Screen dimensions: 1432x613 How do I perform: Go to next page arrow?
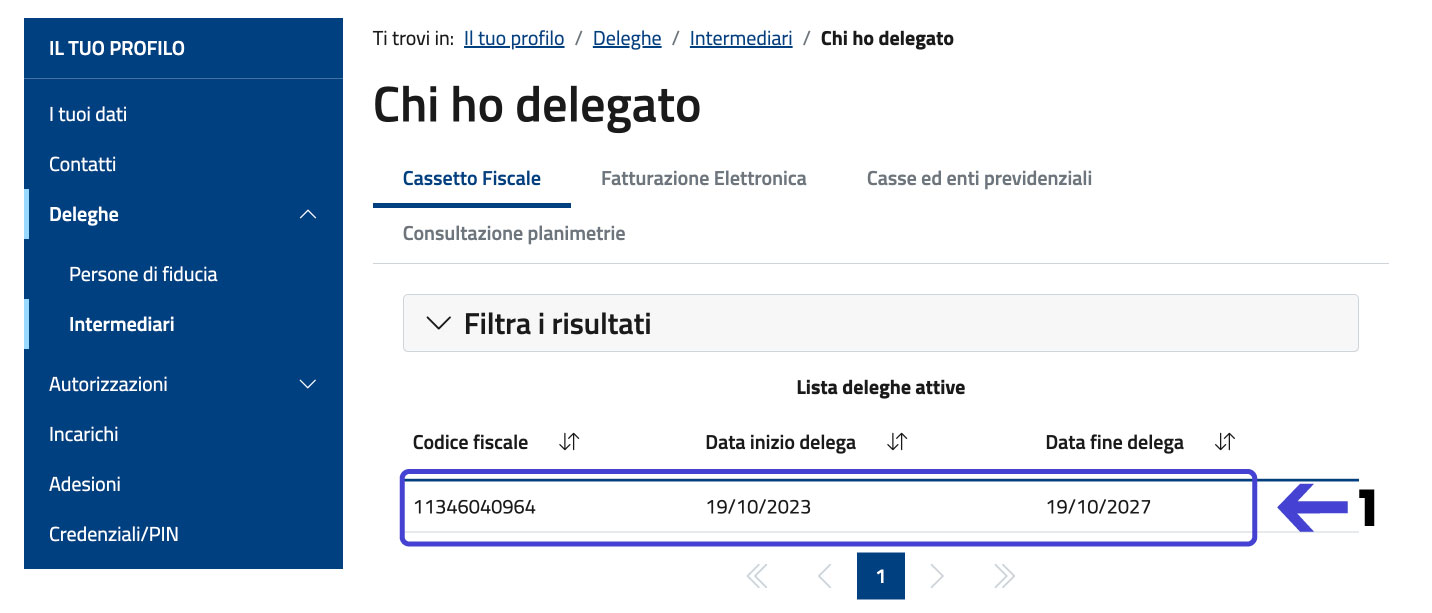tap(937, 576)
